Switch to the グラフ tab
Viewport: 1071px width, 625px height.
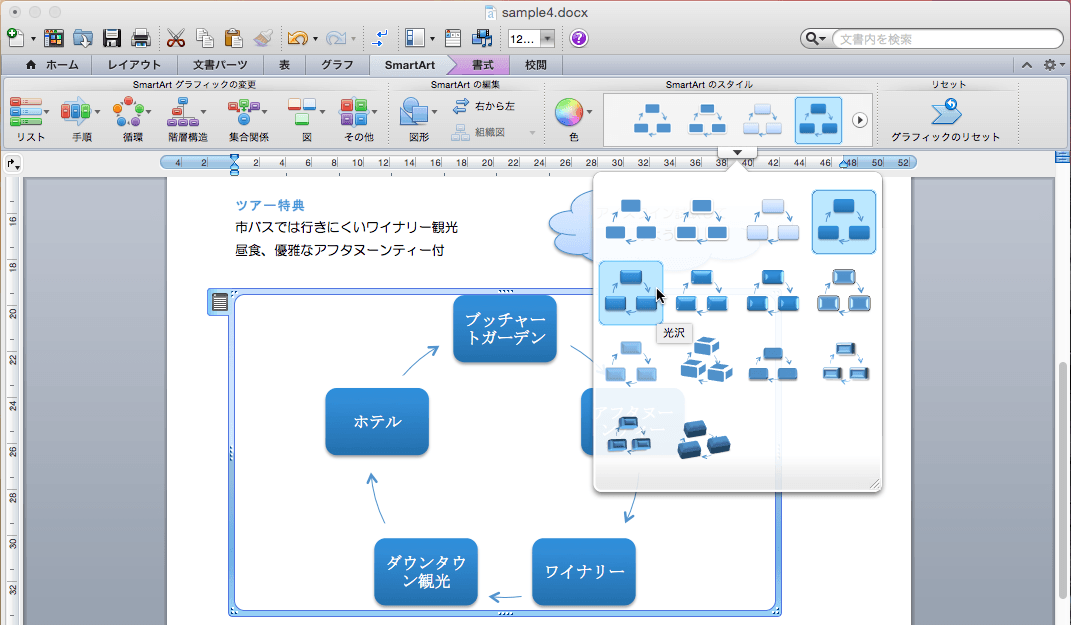pyautogui.click(x=337, y=65)
